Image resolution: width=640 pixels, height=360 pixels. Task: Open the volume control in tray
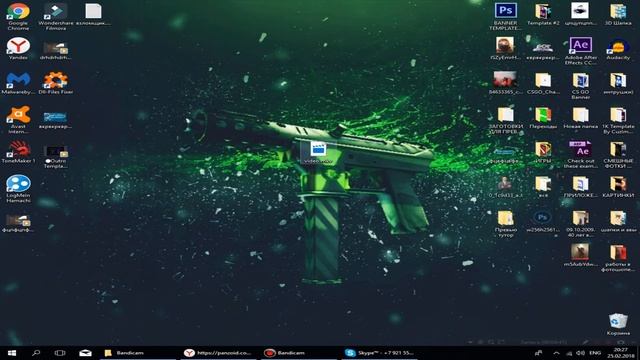[580, 353]
